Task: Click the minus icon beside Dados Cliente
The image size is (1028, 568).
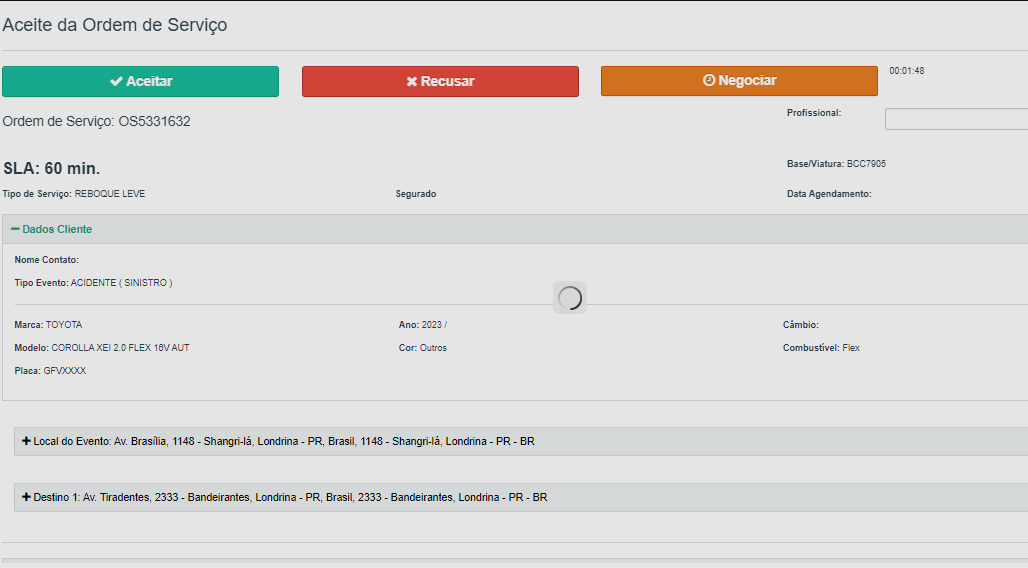Action: pos(15,229)
